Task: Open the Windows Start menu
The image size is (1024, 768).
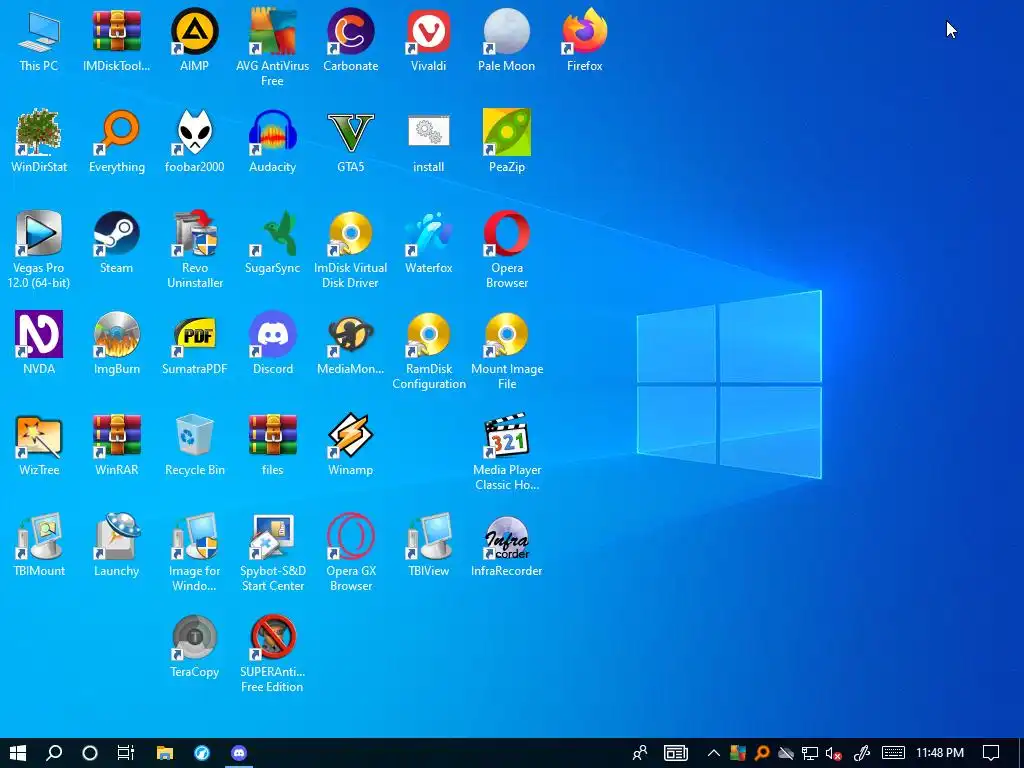Action: coord(18,753)
